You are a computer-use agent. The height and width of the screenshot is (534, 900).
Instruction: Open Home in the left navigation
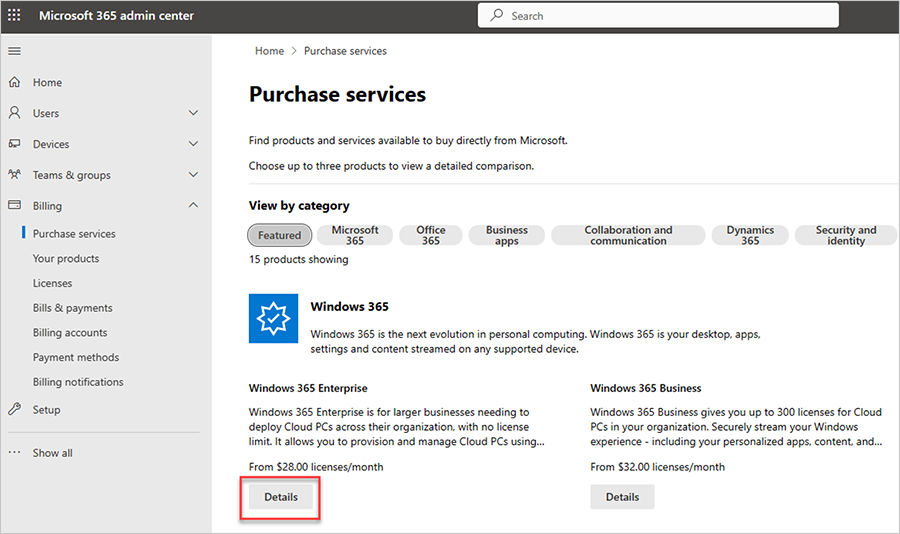[47, 82]
